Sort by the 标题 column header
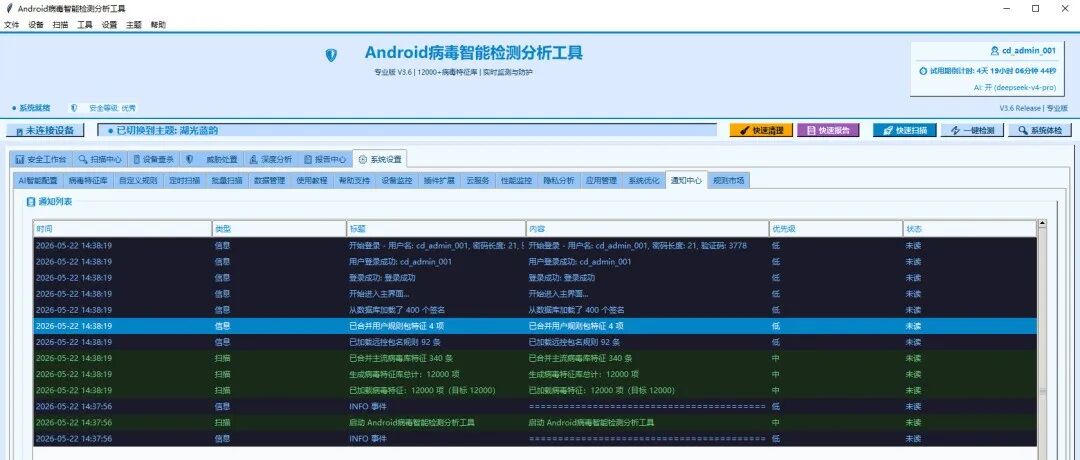 point(436,229)
